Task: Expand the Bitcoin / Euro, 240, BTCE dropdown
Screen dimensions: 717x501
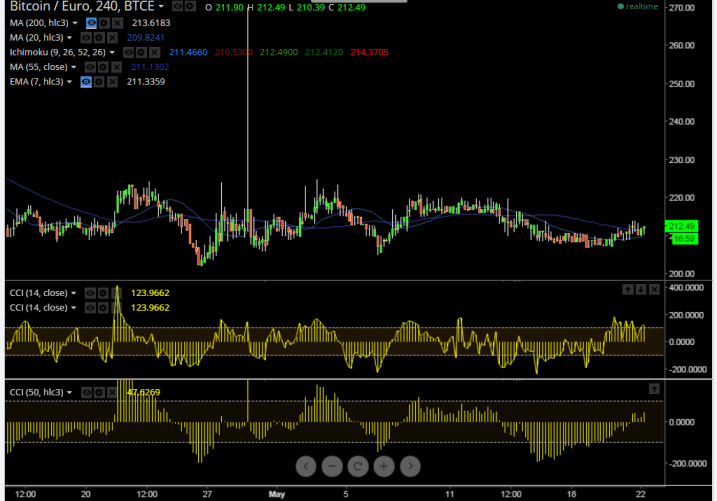Action: point(161,7)
